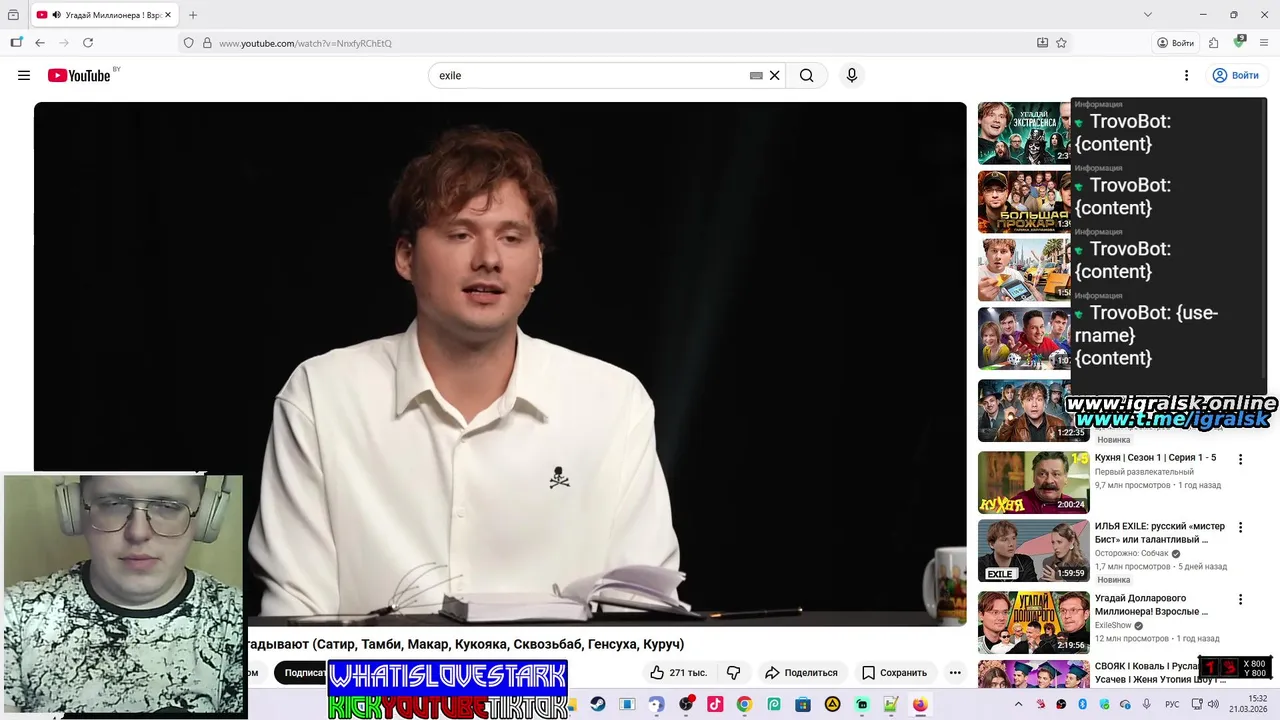Image resolution: width=1280 pixels, height=720 pixels.
Task: Show hidden tray icons chevron
Action: 1018,704
